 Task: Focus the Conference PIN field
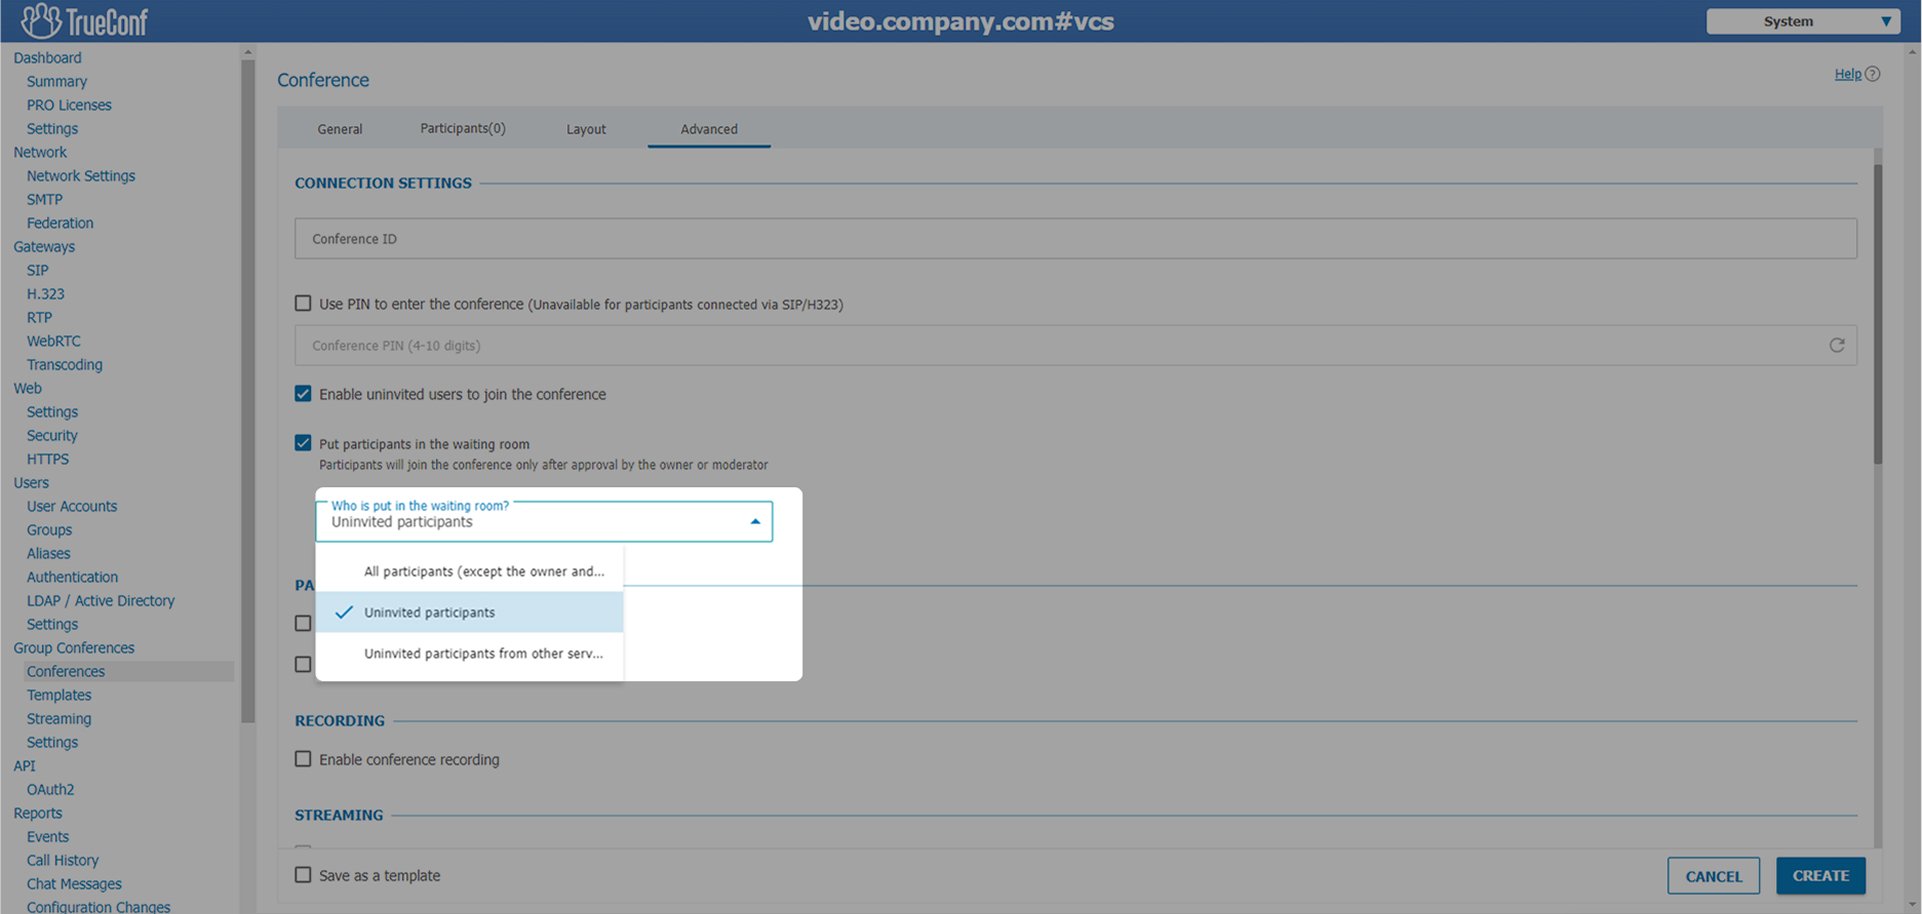coord(1076,345)
